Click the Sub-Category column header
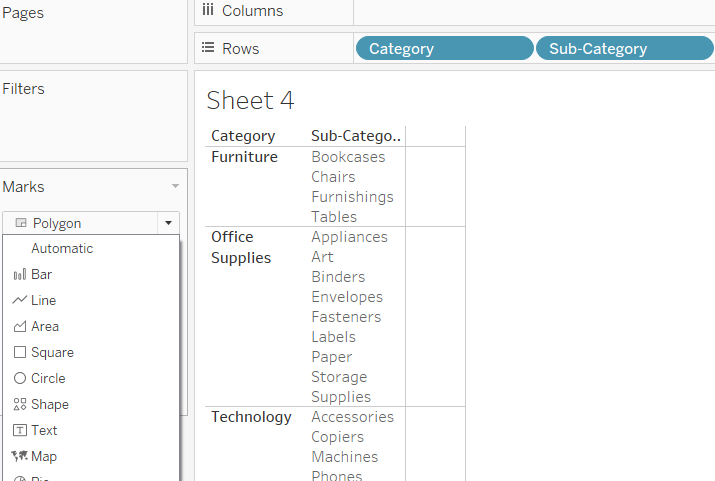The height and width of the screenshot is (481, 715). (356, 136)
